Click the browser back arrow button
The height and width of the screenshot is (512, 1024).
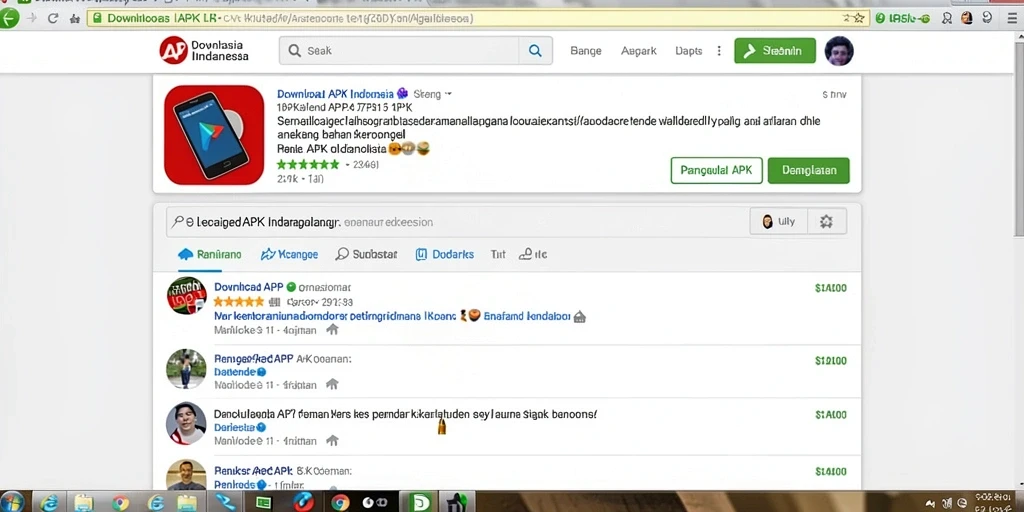point(8,18)
